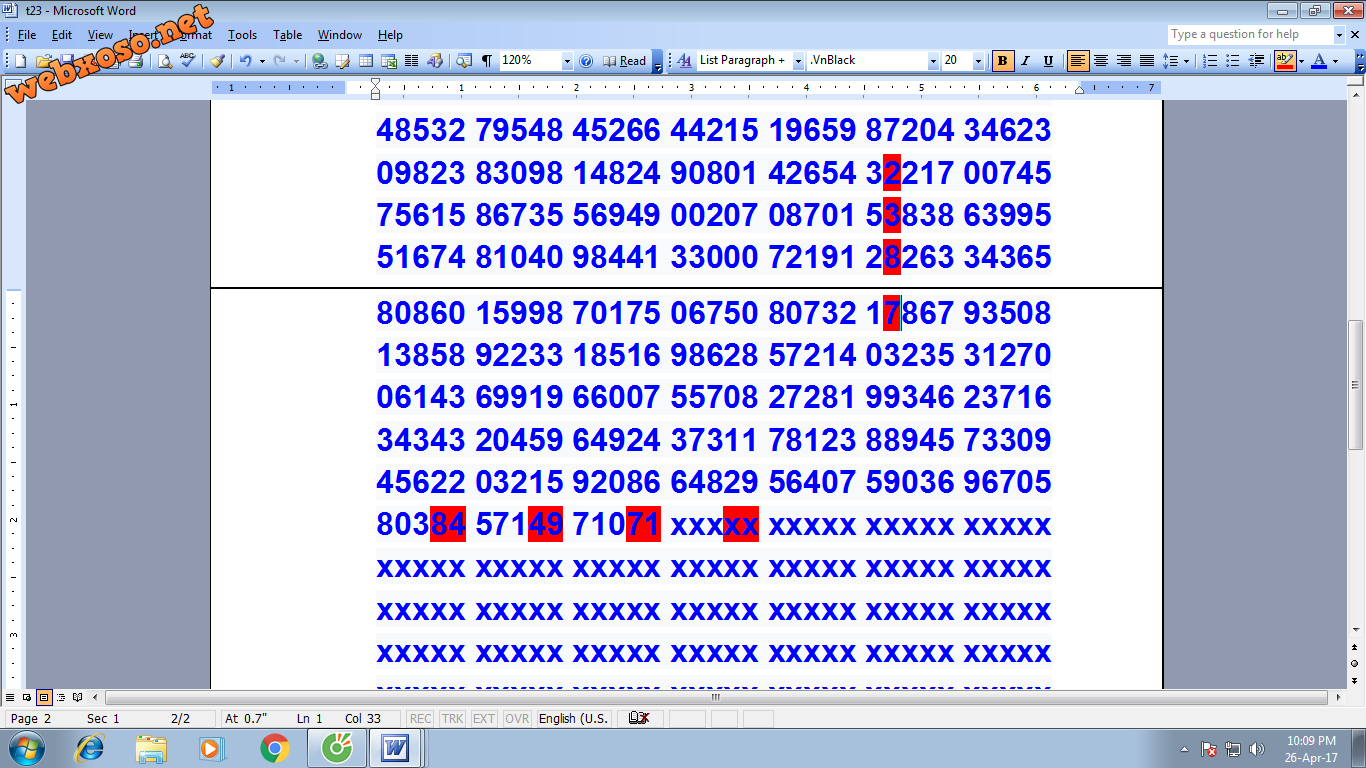Expand the Line Spacing dropdown arrow
The height and width of the screenshot is (768, 1366).
coord(1186,61)
